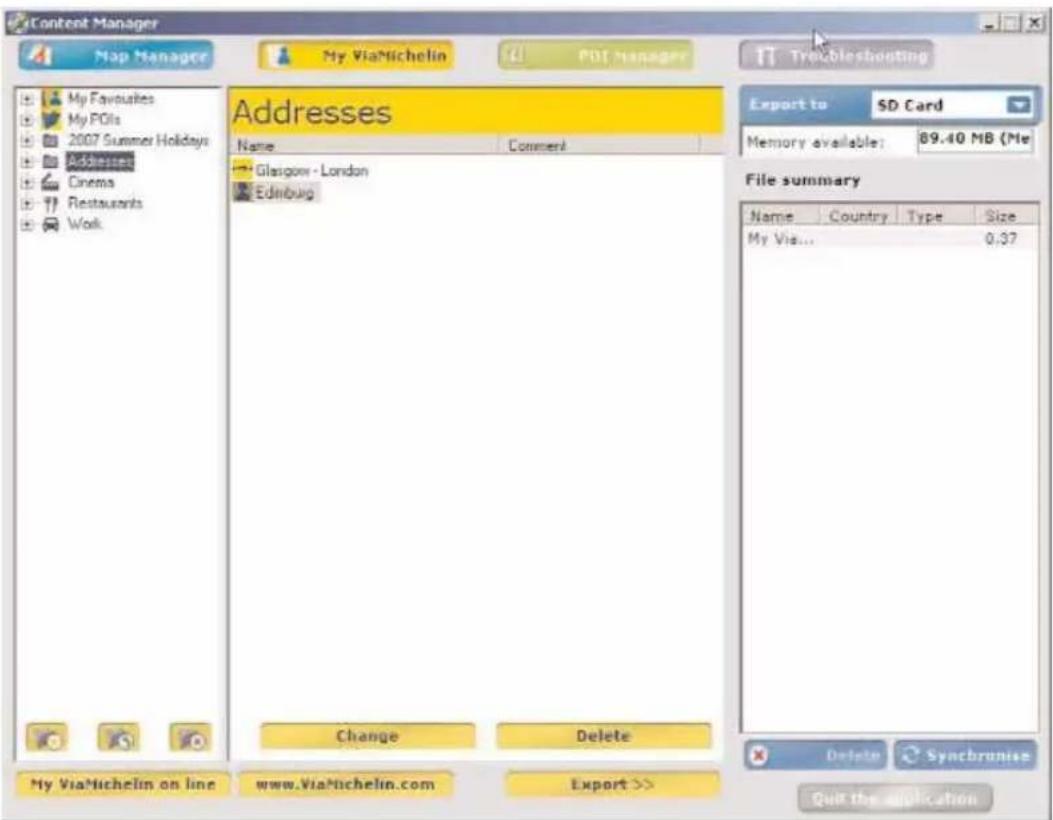Select the My Via... file summary row
The image size is (1053, 820).
tap(890, 238)
